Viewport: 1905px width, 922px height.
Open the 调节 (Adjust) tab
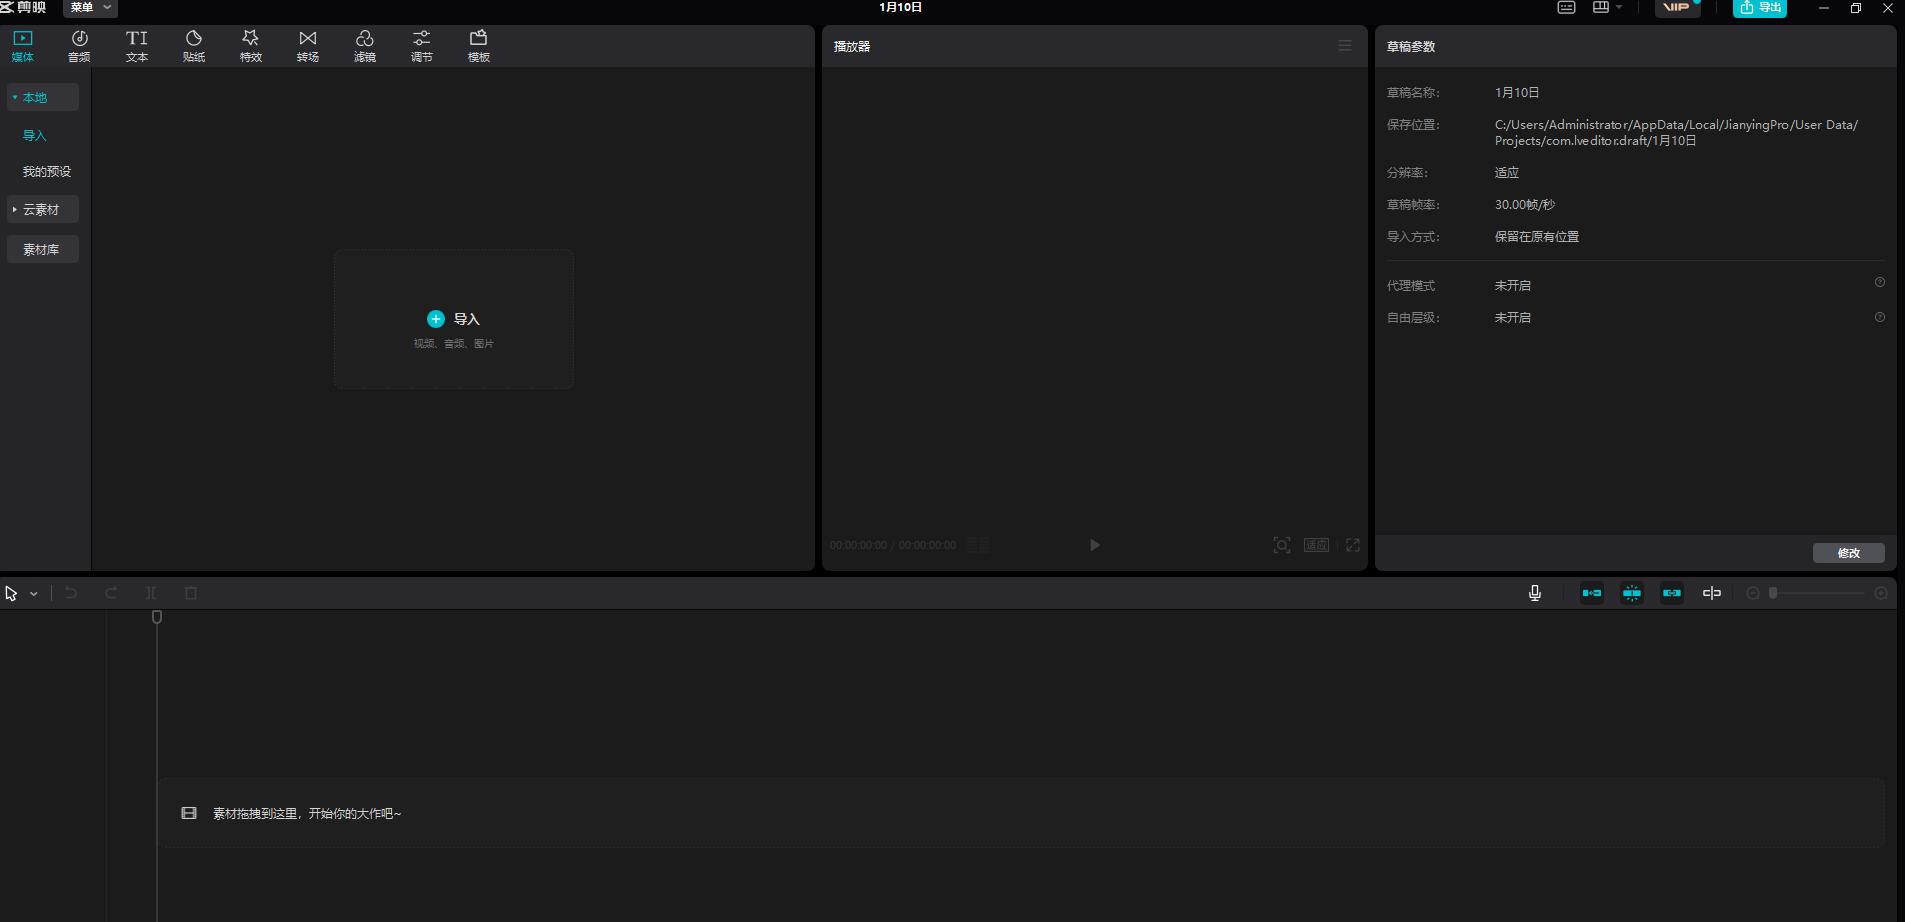422,46
